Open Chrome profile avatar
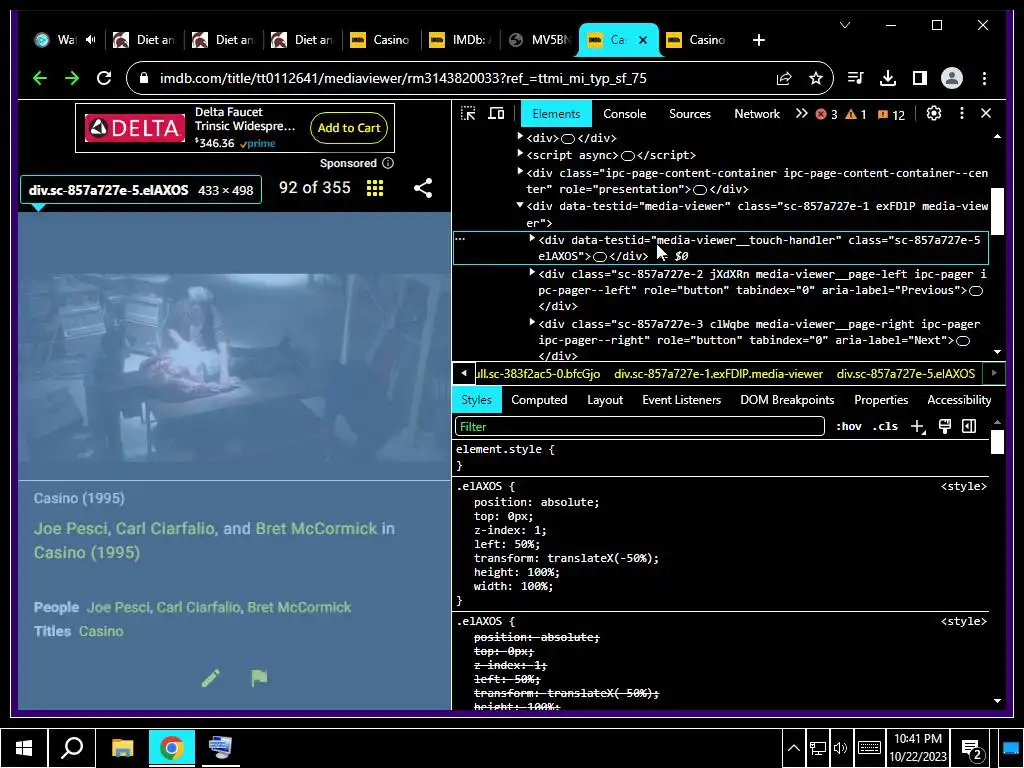This screenshot has width=1024, height=768. 952,78
